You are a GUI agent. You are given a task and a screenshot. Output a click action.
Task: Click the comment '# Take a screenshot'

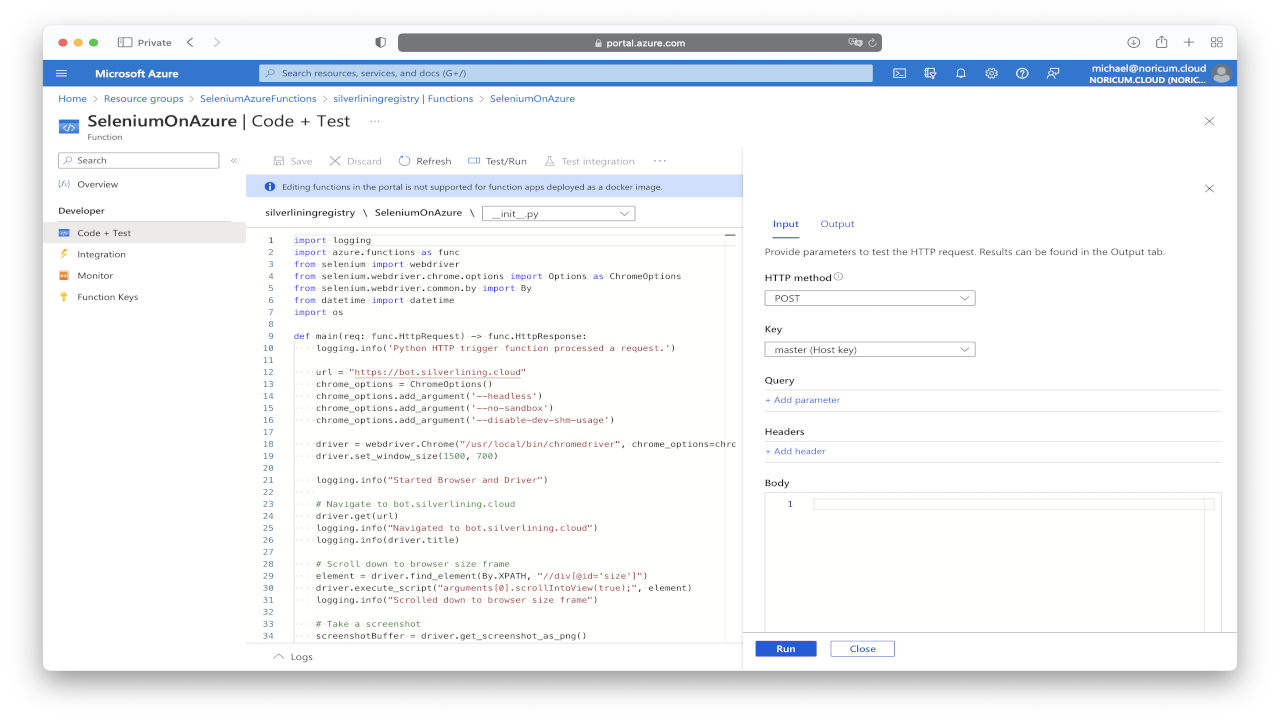click(368, 624)
